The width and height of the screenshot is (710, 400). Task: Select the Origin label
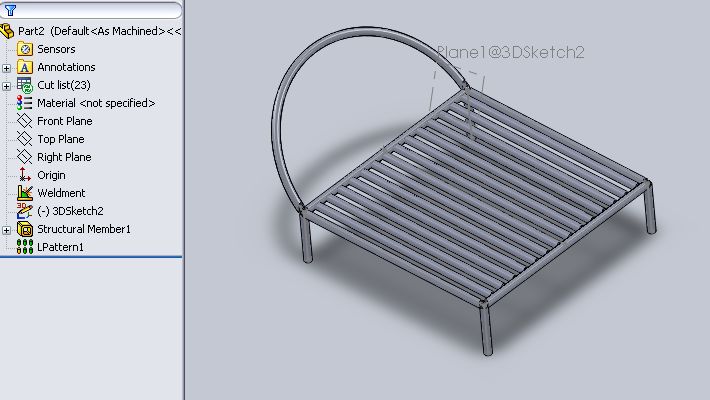tap(51, 175)
